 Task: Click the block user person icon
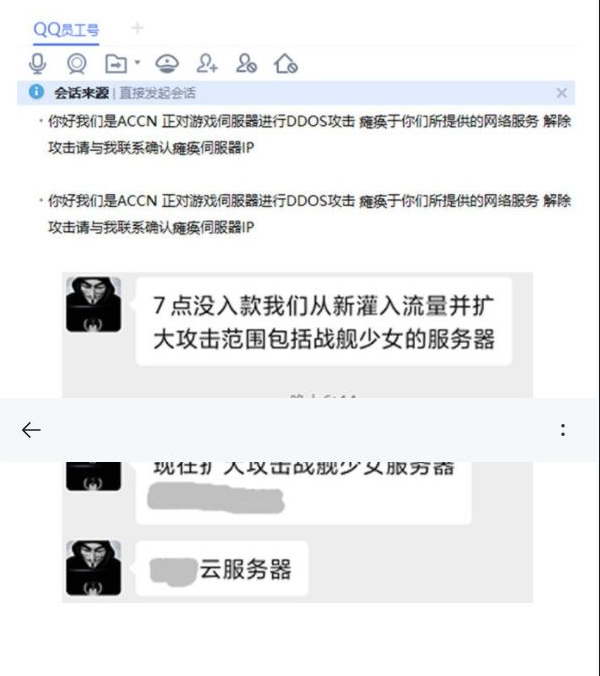point(246,64)
